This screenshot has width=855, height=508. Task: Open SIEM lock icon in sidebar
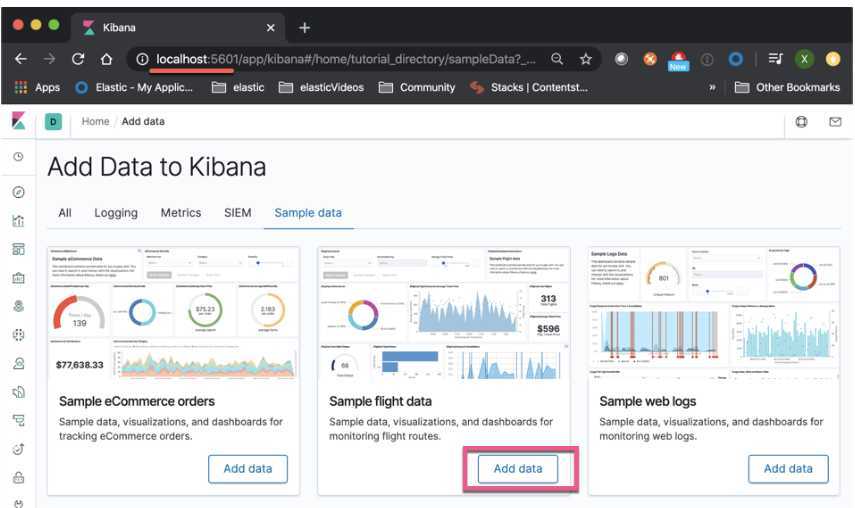pos(19,477)
